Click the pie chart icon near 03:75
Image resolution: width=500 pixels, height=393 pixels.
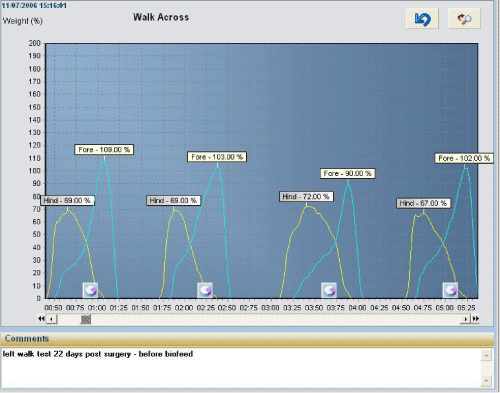tap(329, 290)
